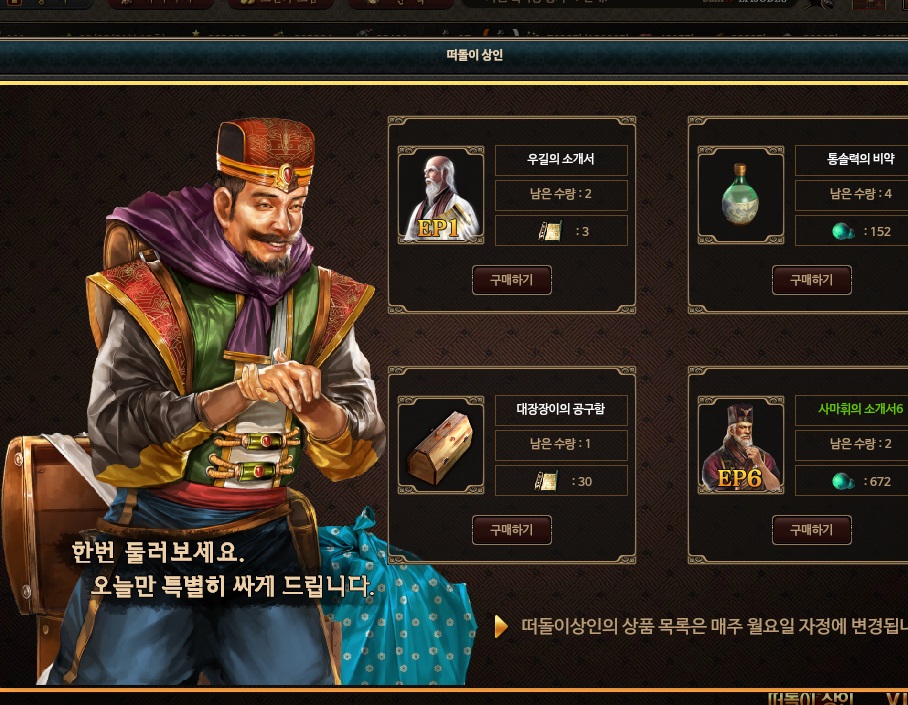This screenshot has height=705, width=908.
Task: Buy 대장장이의 공구함 with its 구매하기 button
Action: 511,529
